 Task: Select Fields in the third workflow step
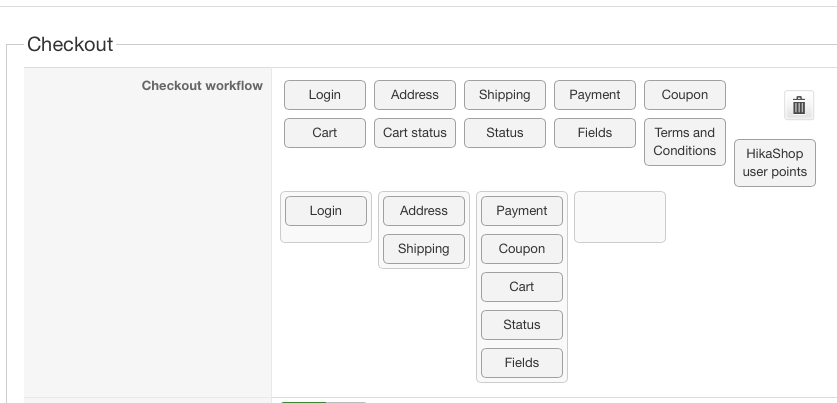click(522, 363)
